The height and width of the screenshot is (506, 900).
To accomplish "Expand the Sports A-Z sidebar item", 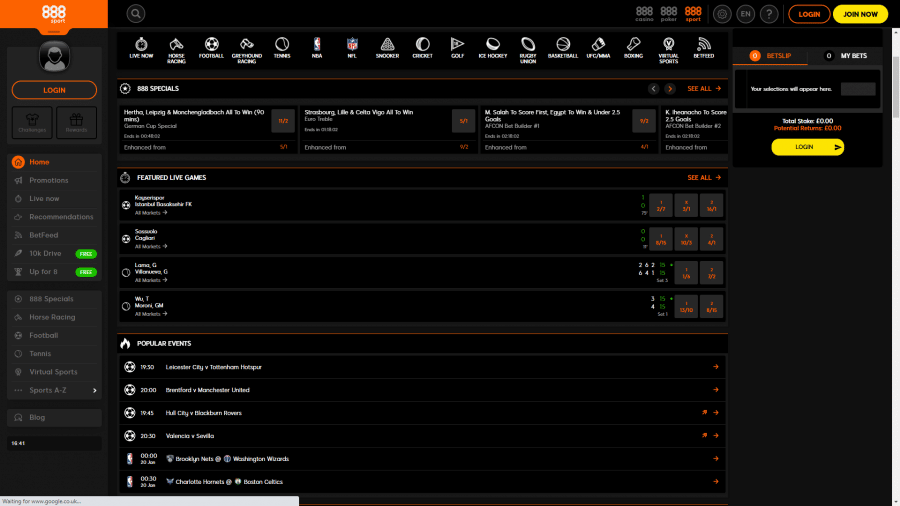I will coord(55,390).
